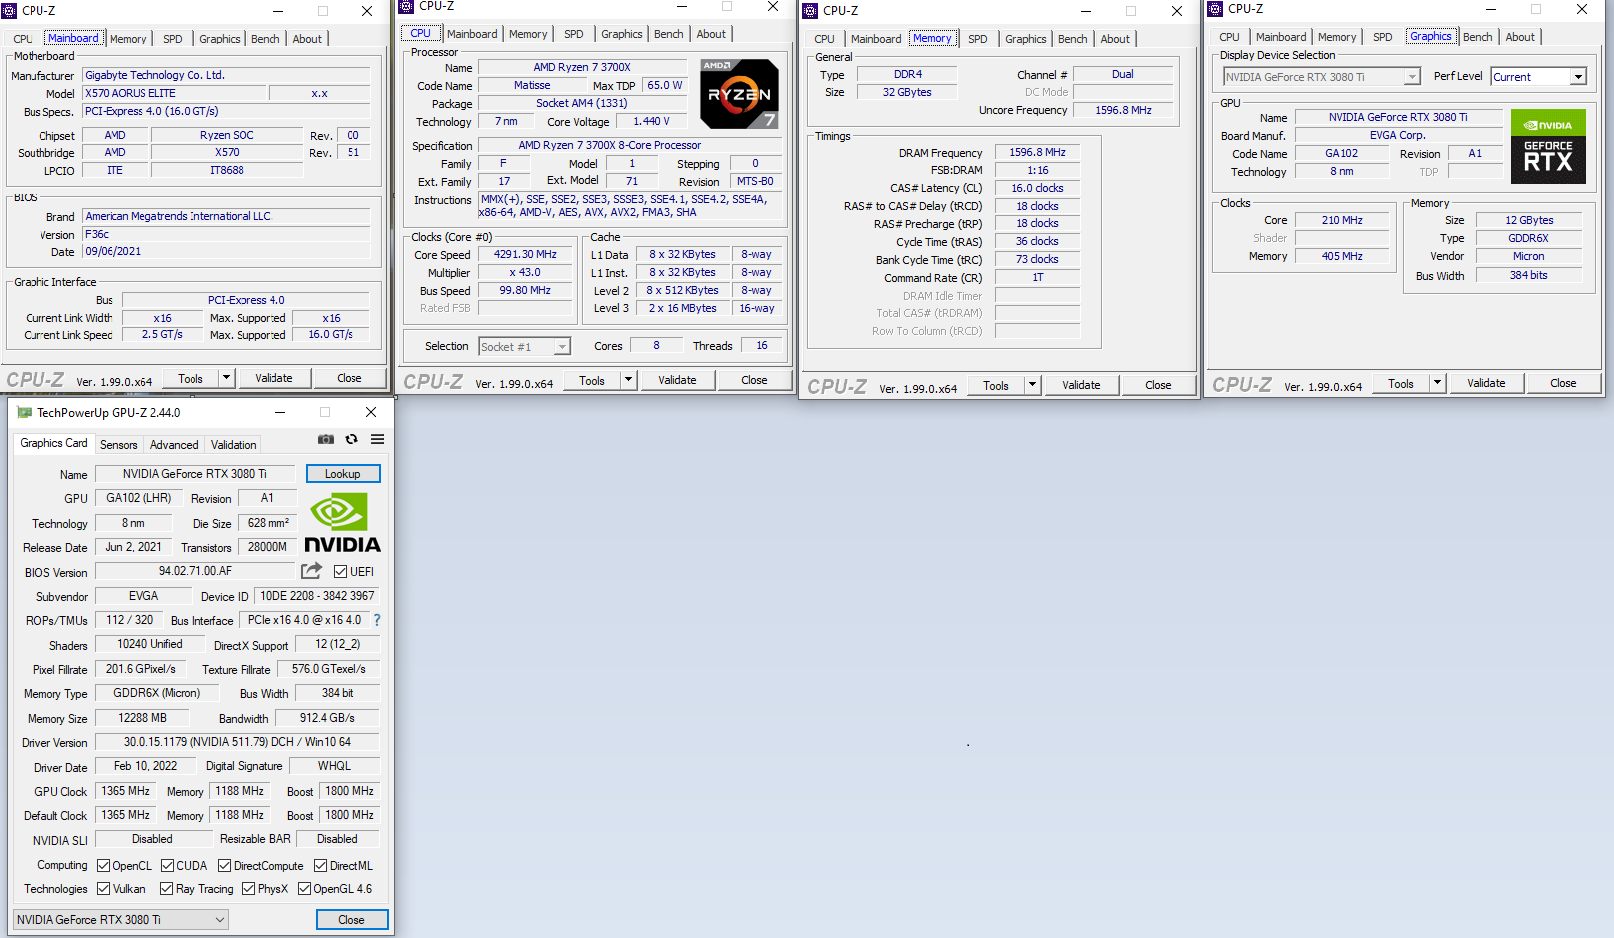Switch to Sensors tab in GPU-Z
1614x938 pixels.
point(119,445)
